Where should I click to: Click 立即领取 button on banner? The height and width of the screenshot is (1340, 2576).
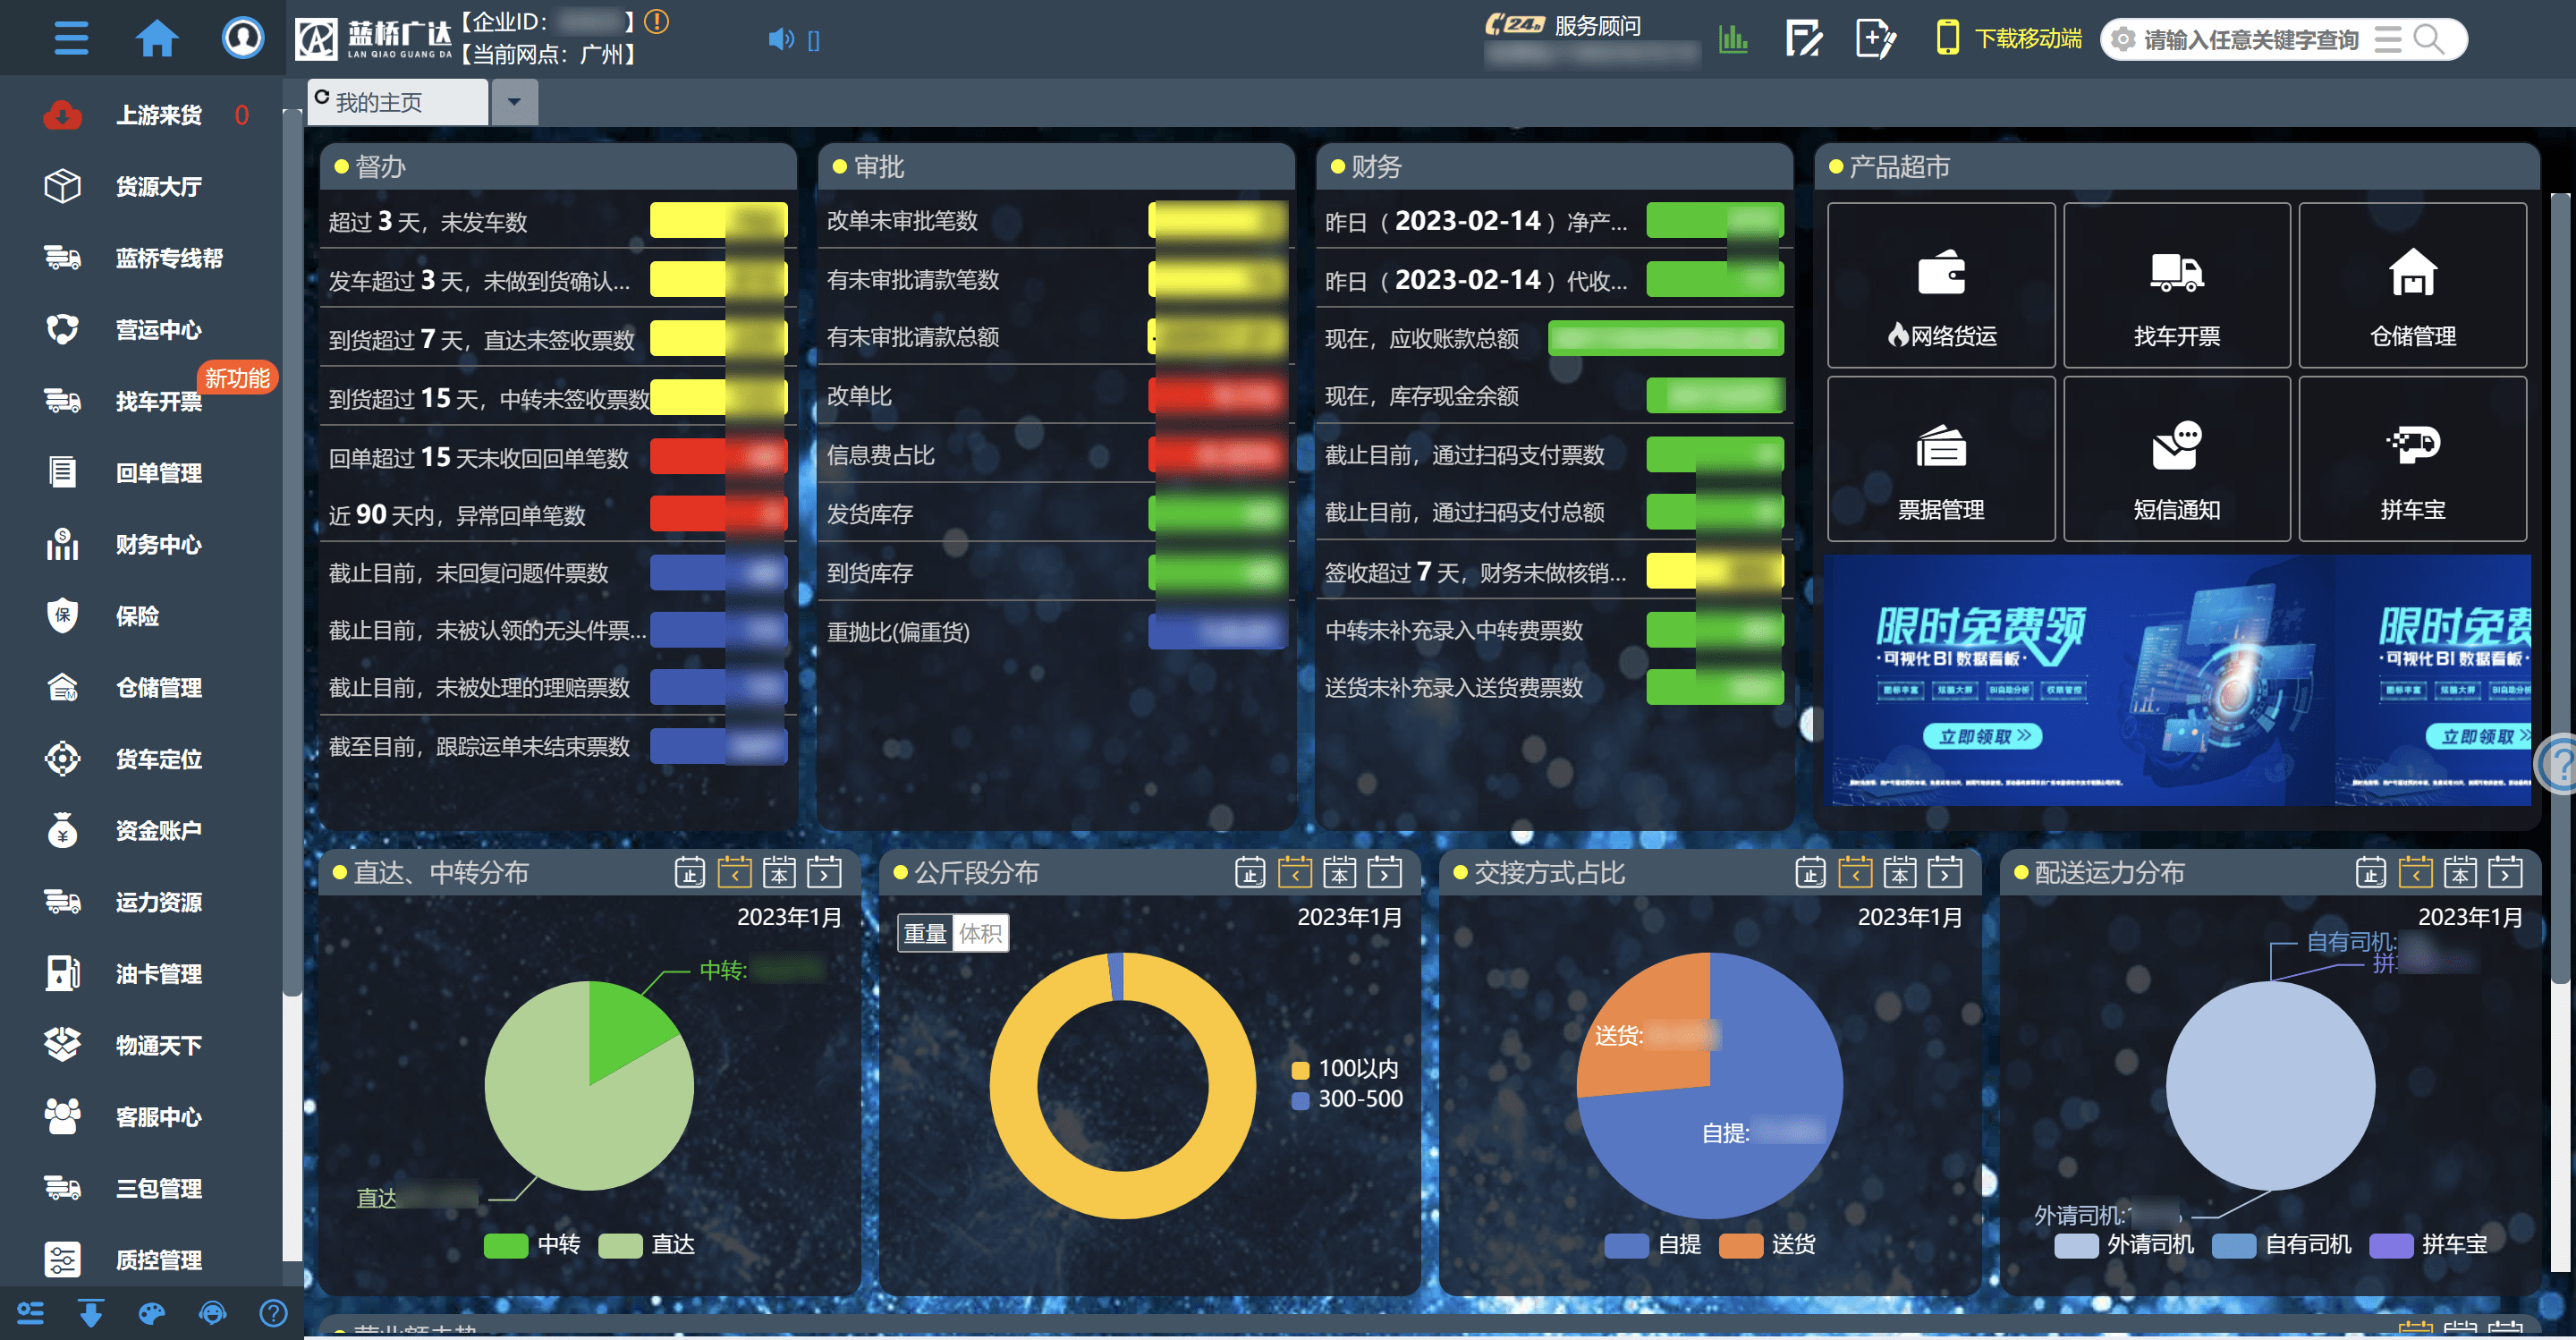pyautogui.click(x=1983, y=736)
